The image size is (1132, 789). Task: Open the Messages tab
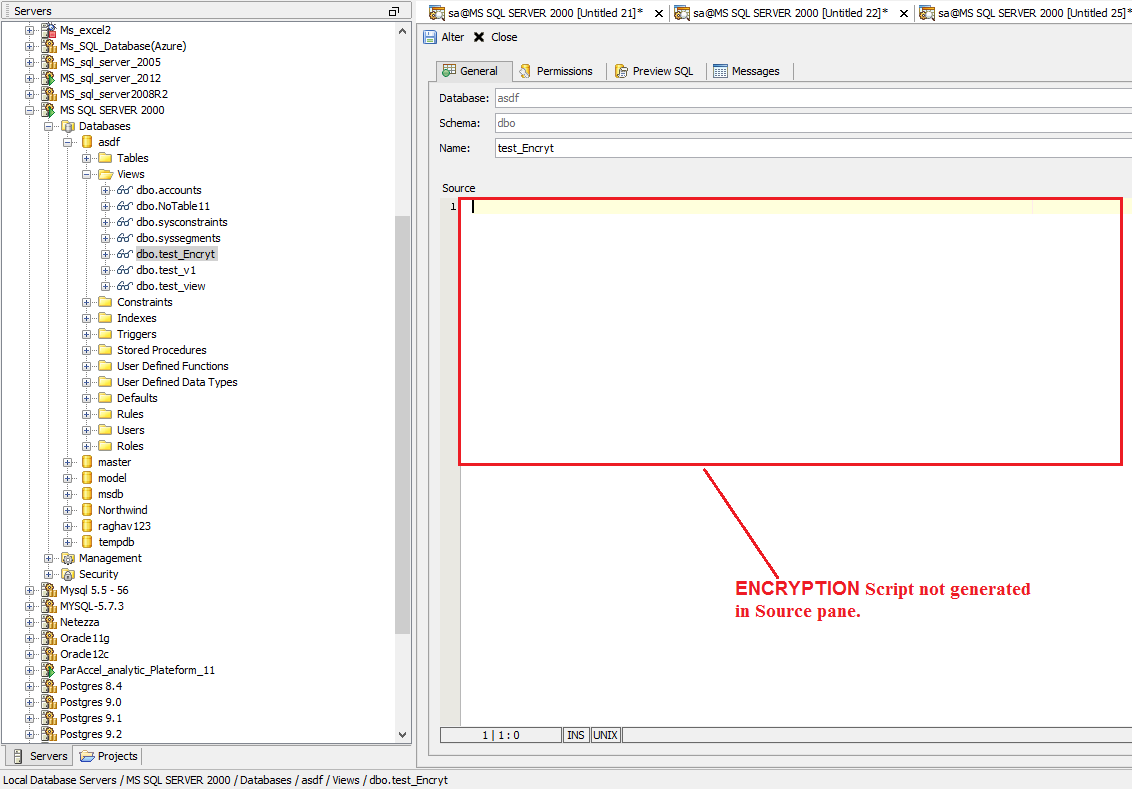click(746, 71)
